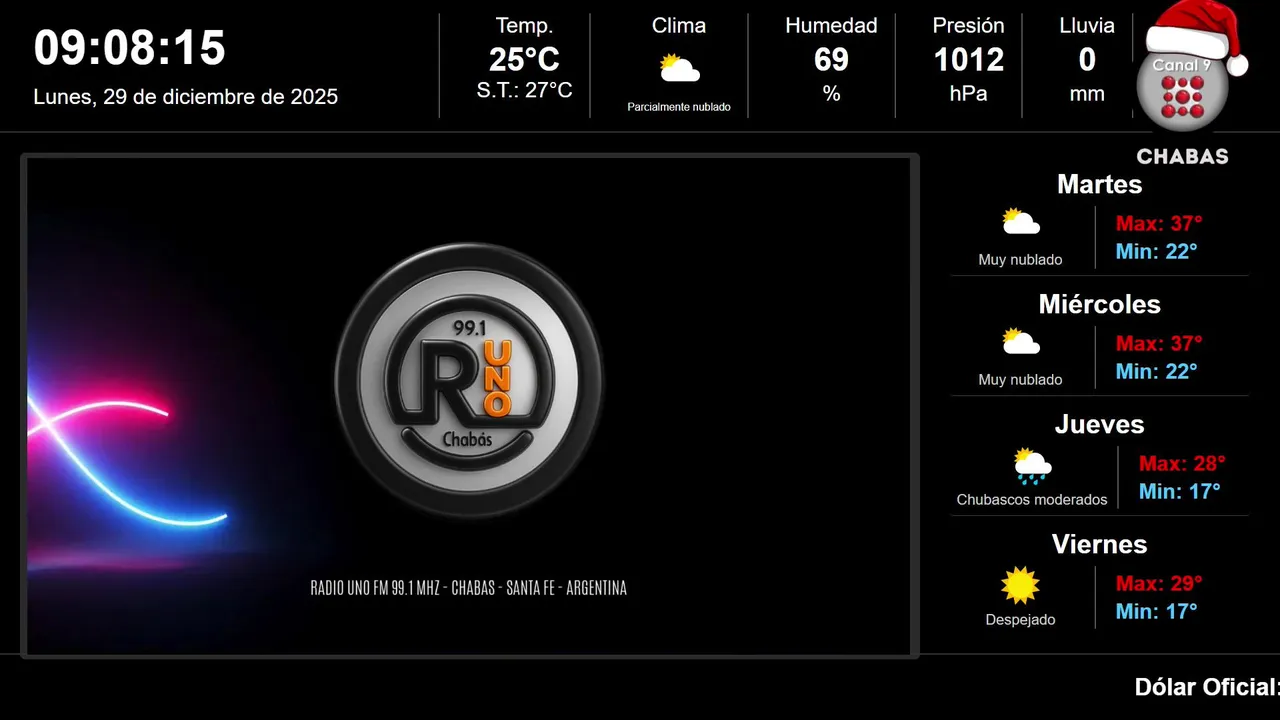The width and height of the screenshot is (1280, 720).
Task: Click the Radio Uno 99.1 logo
Action: click(469, 380)
